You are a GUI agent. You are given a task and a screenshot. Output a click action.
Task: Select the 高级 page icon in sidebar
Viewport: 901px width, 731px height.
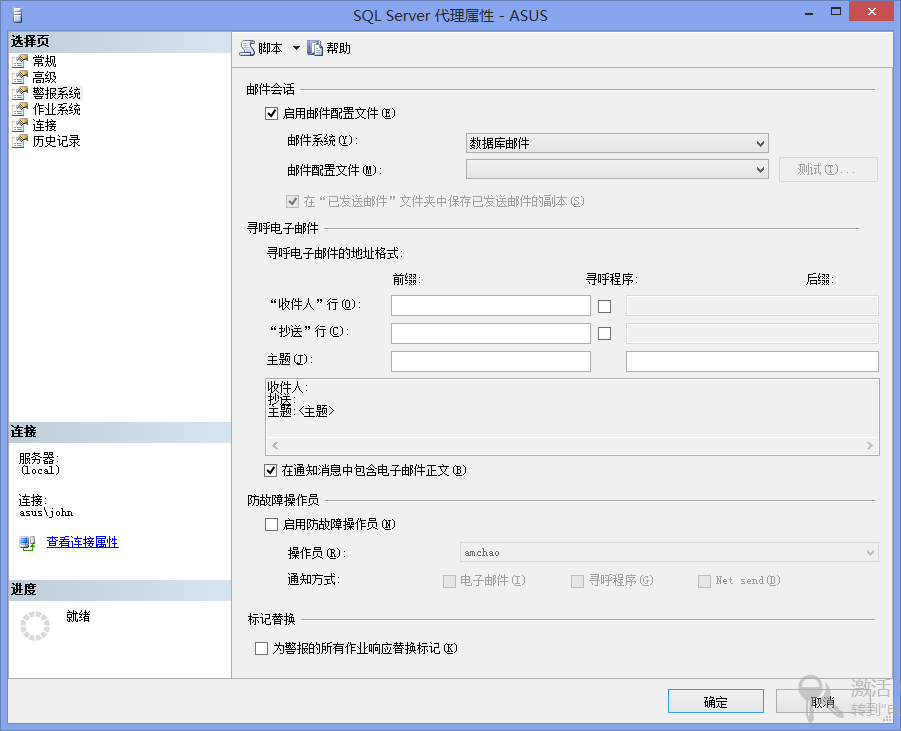19,77
